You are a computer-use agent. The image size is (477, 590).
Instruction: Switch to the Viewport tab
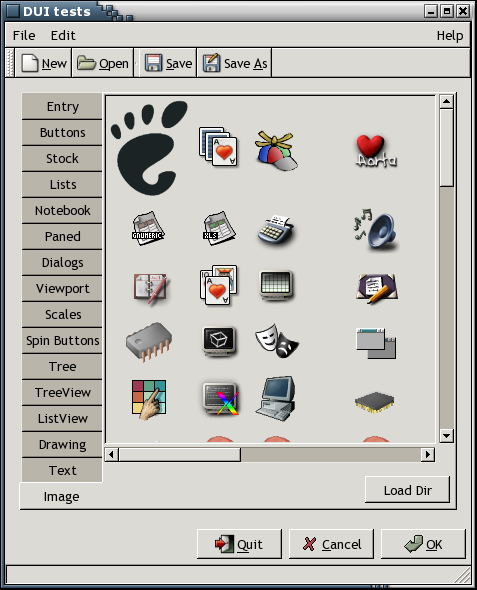pyautogui.click(x=62, y=289)
